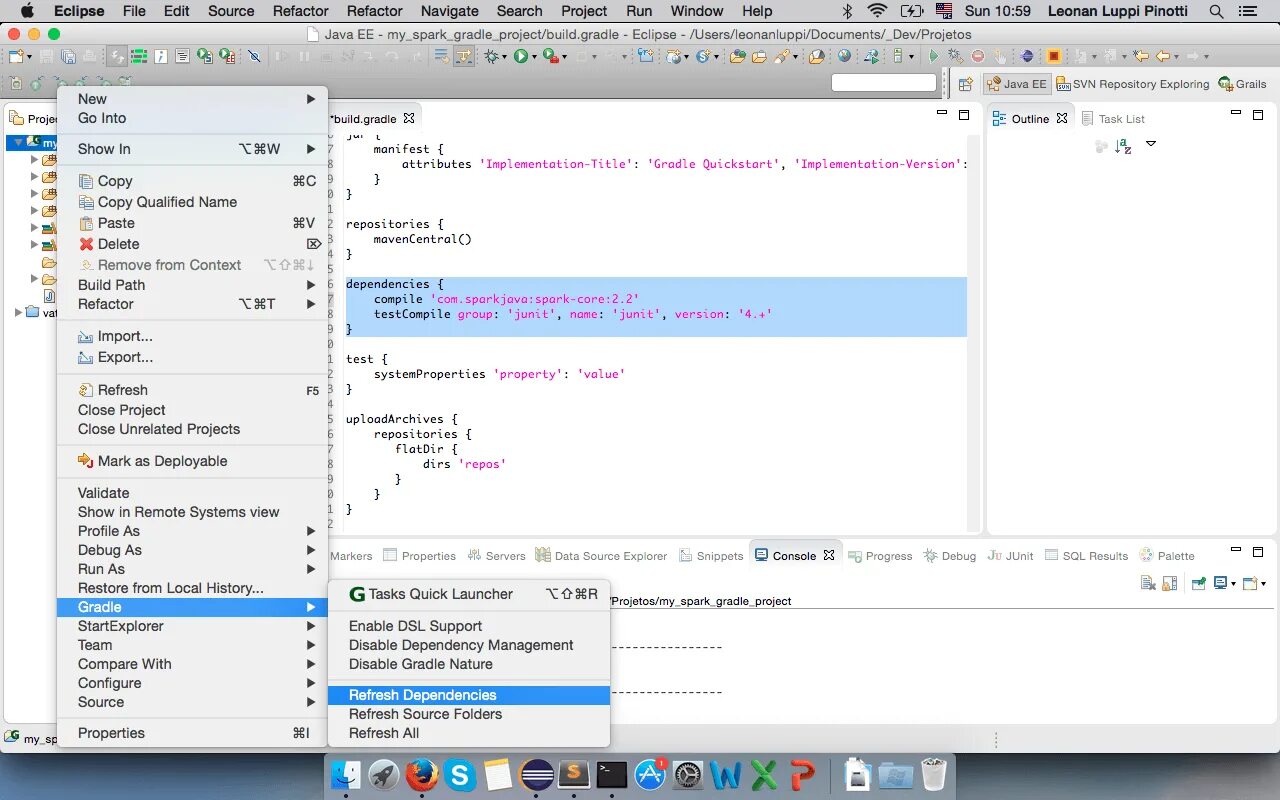The height and width of the screenshot is (800, 1280).
Task: Click the New wizard toolbar icon
Action: (x=15, y=57)
